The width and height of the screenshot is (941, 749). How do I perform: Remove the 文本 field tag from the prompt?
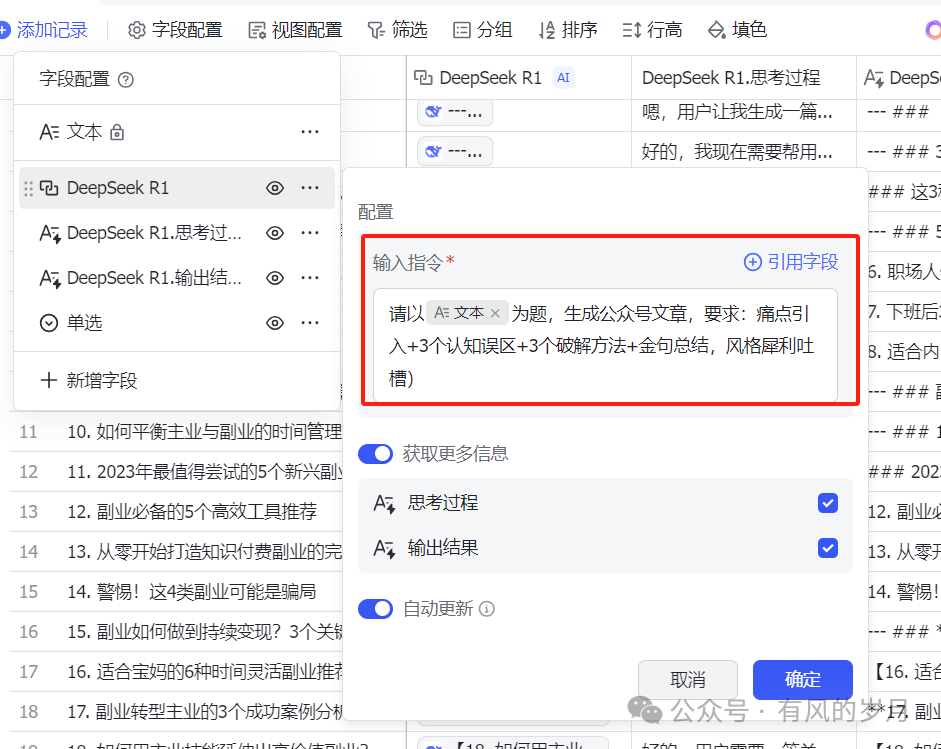pos(495,313)
